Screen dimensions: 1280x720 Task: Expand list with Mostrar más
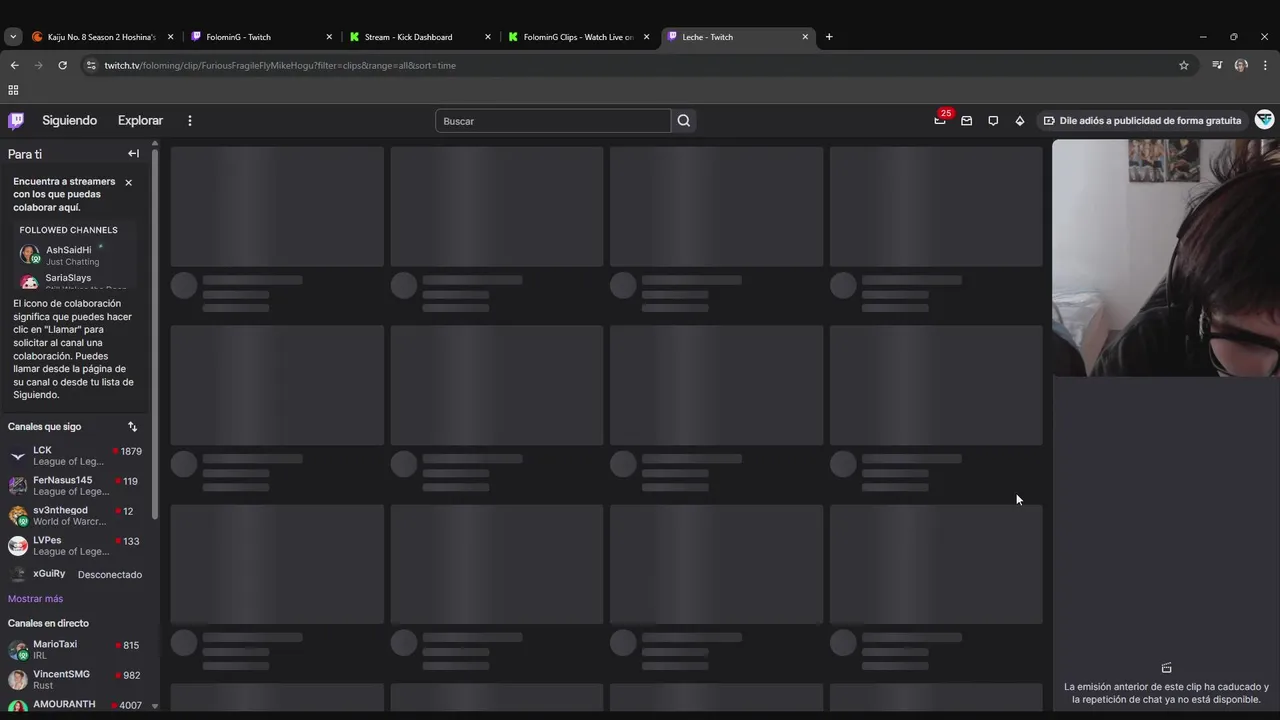[35, 599]
